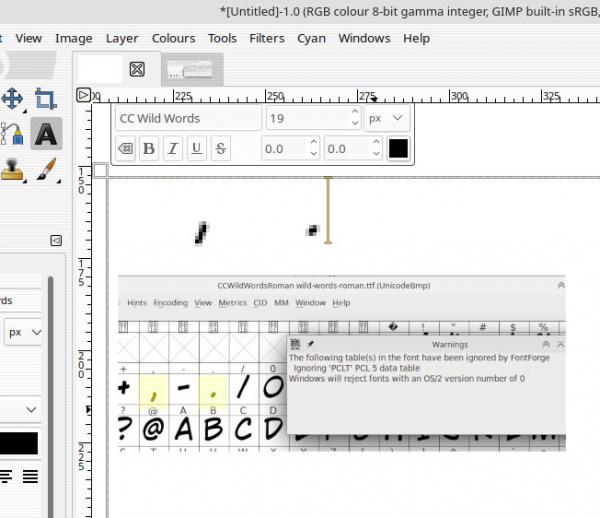
Task: Clear text style with the eraser icon
Action: 125,148
